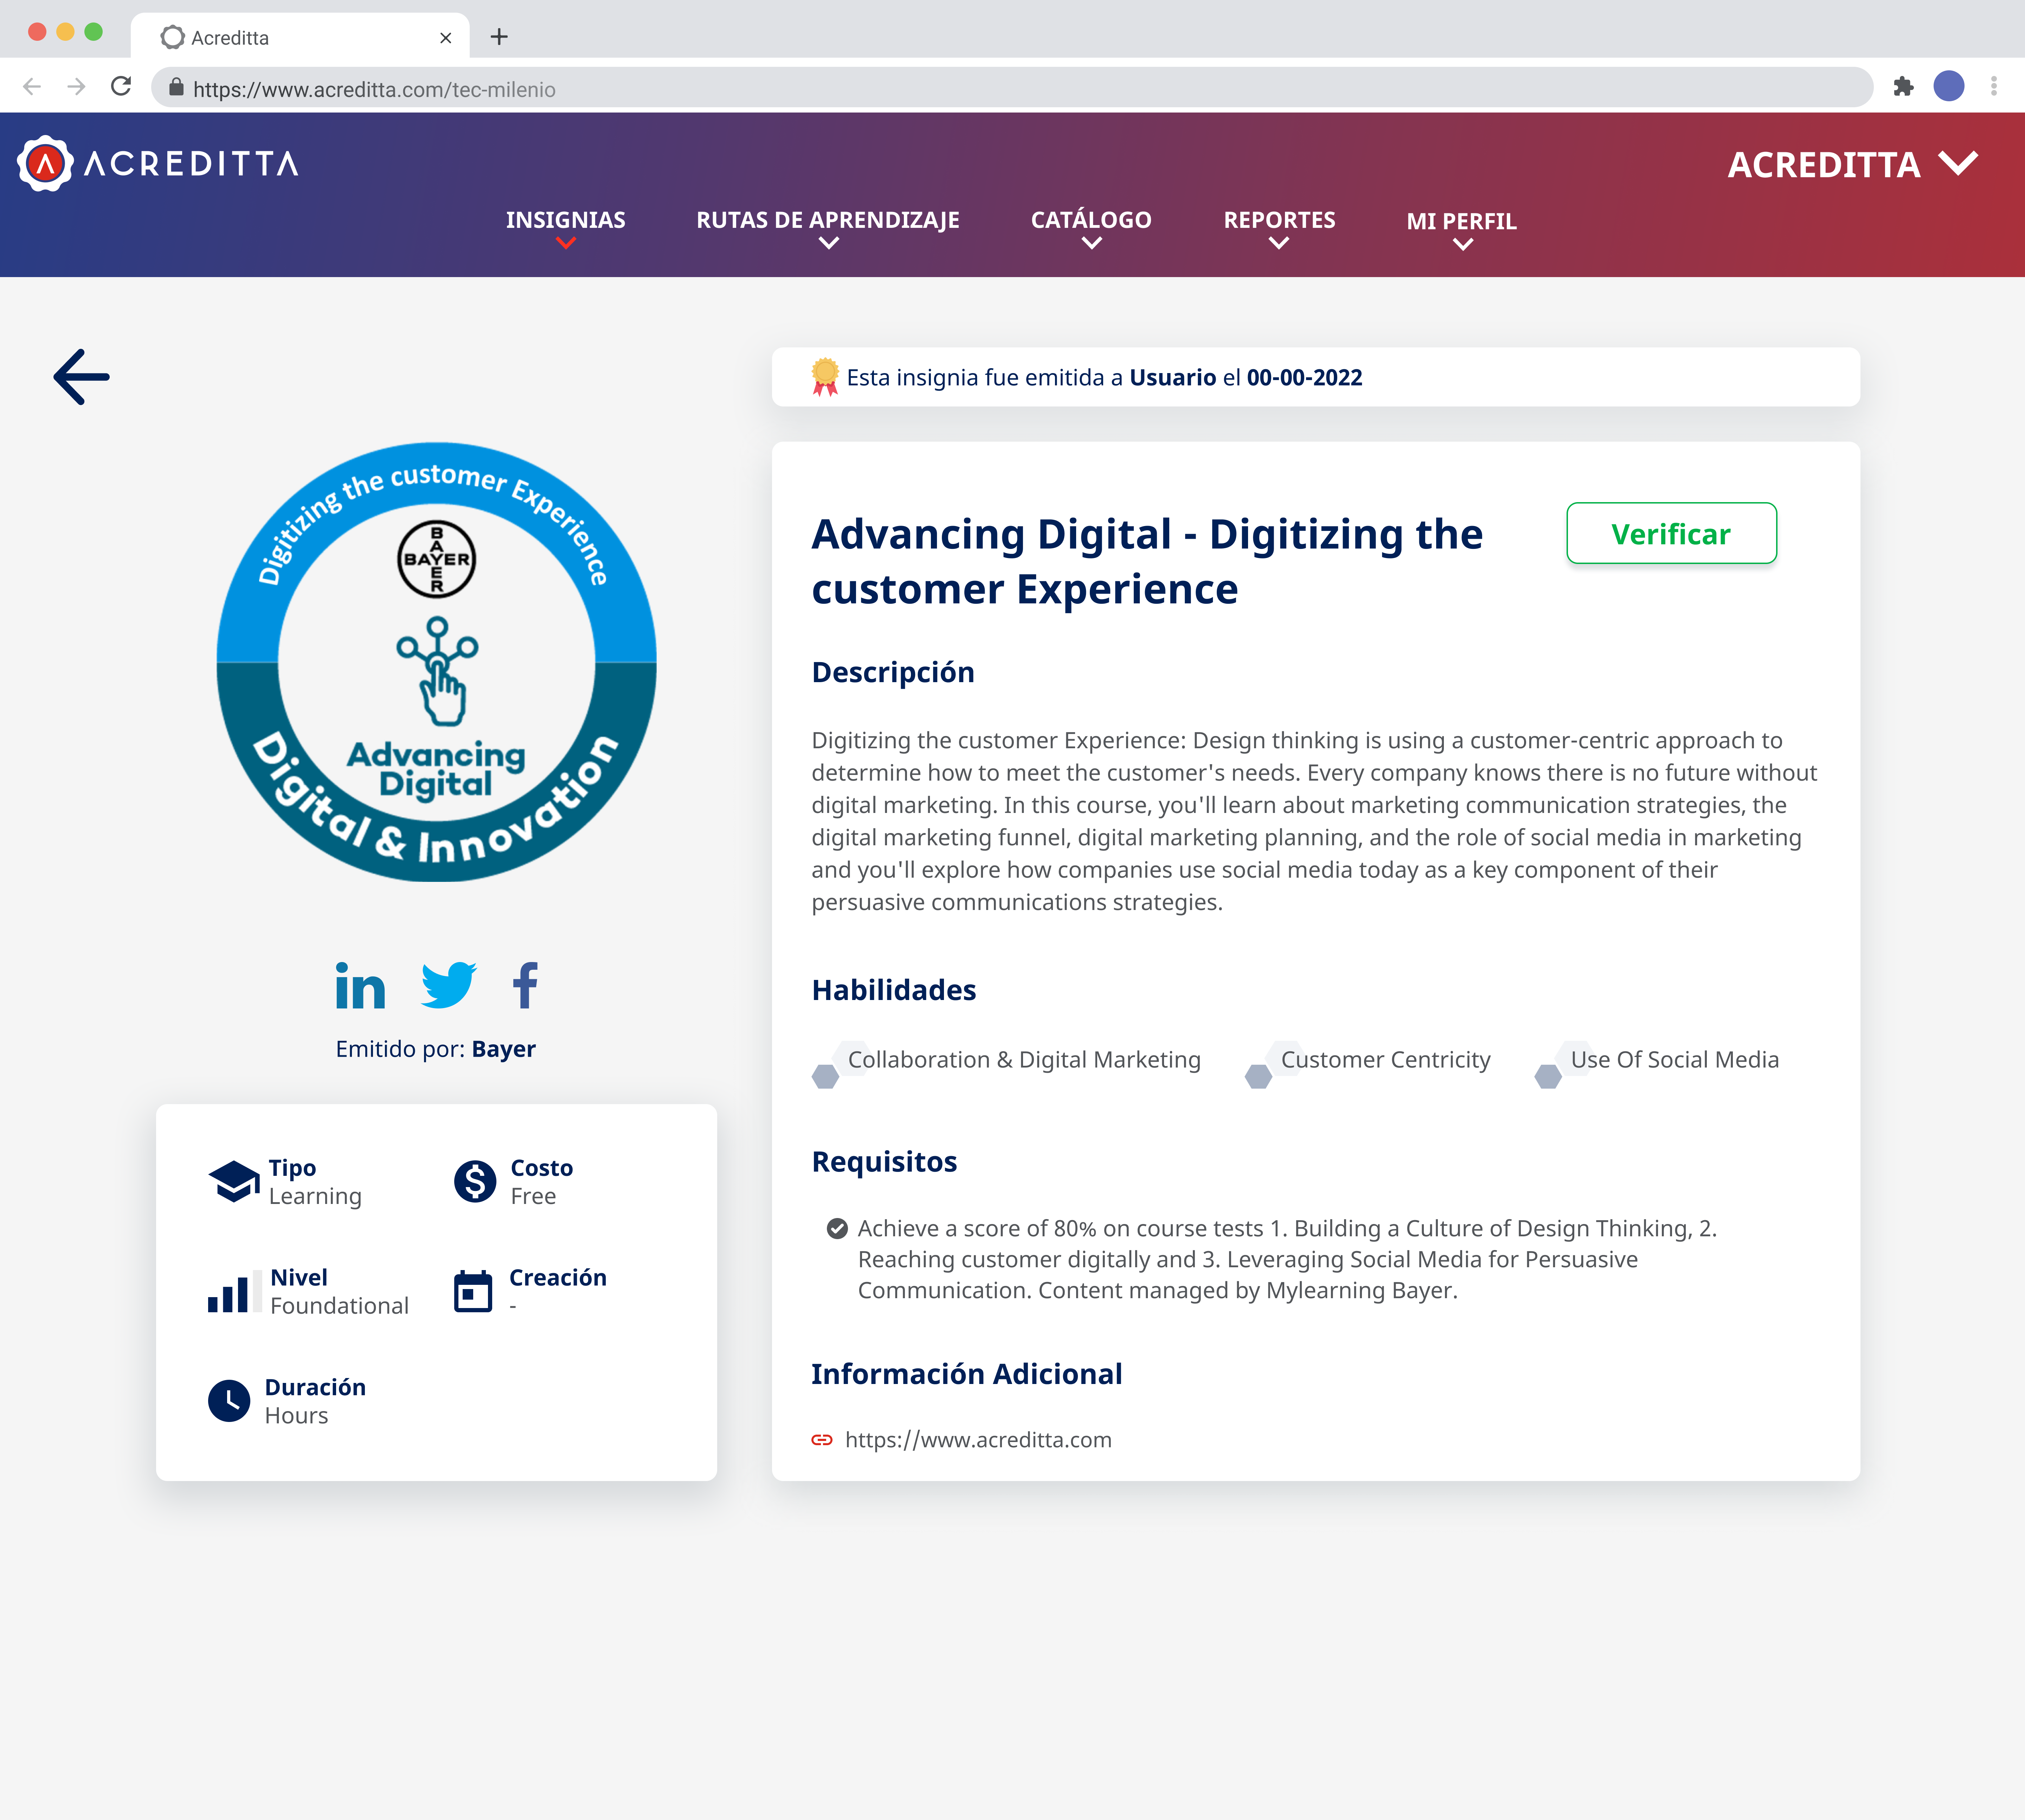
Task: Click the Acreditta logo in the header
Action: 158,163
